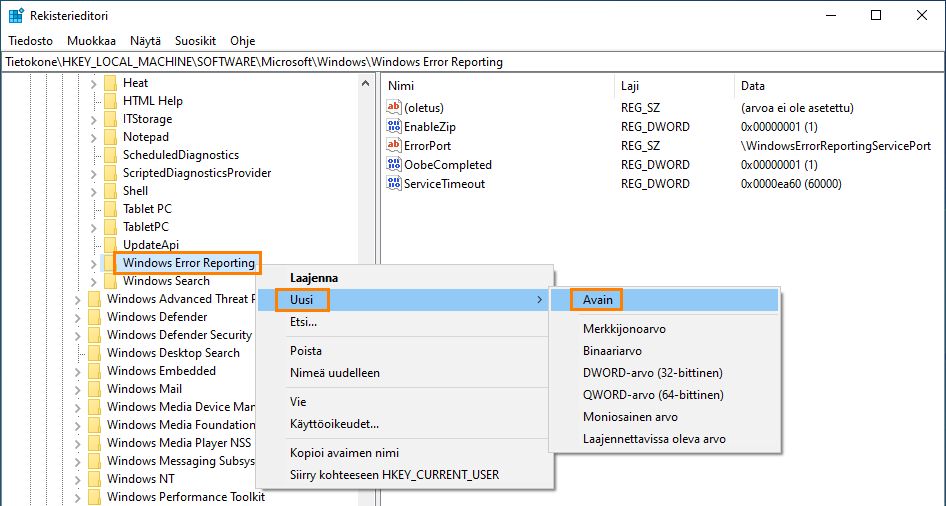The width and height of the screenshot is (946, 506).
Task: Expand the Windows Mail key
Action: pos(77,389)
